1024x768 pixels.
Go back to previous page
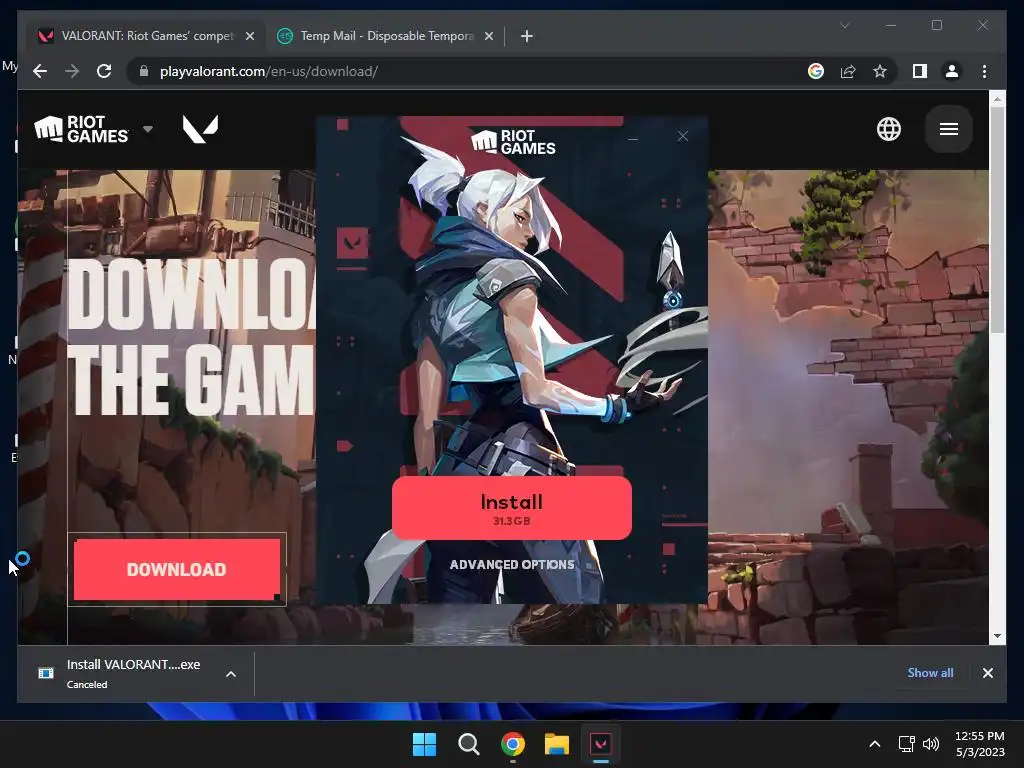[x=40, y=71]
